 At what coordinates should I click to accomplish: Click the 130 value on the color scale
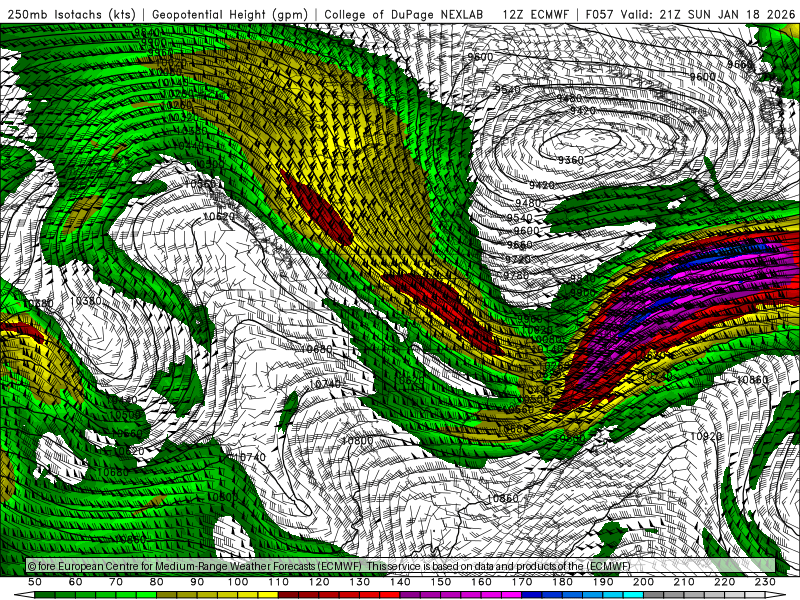359,581
